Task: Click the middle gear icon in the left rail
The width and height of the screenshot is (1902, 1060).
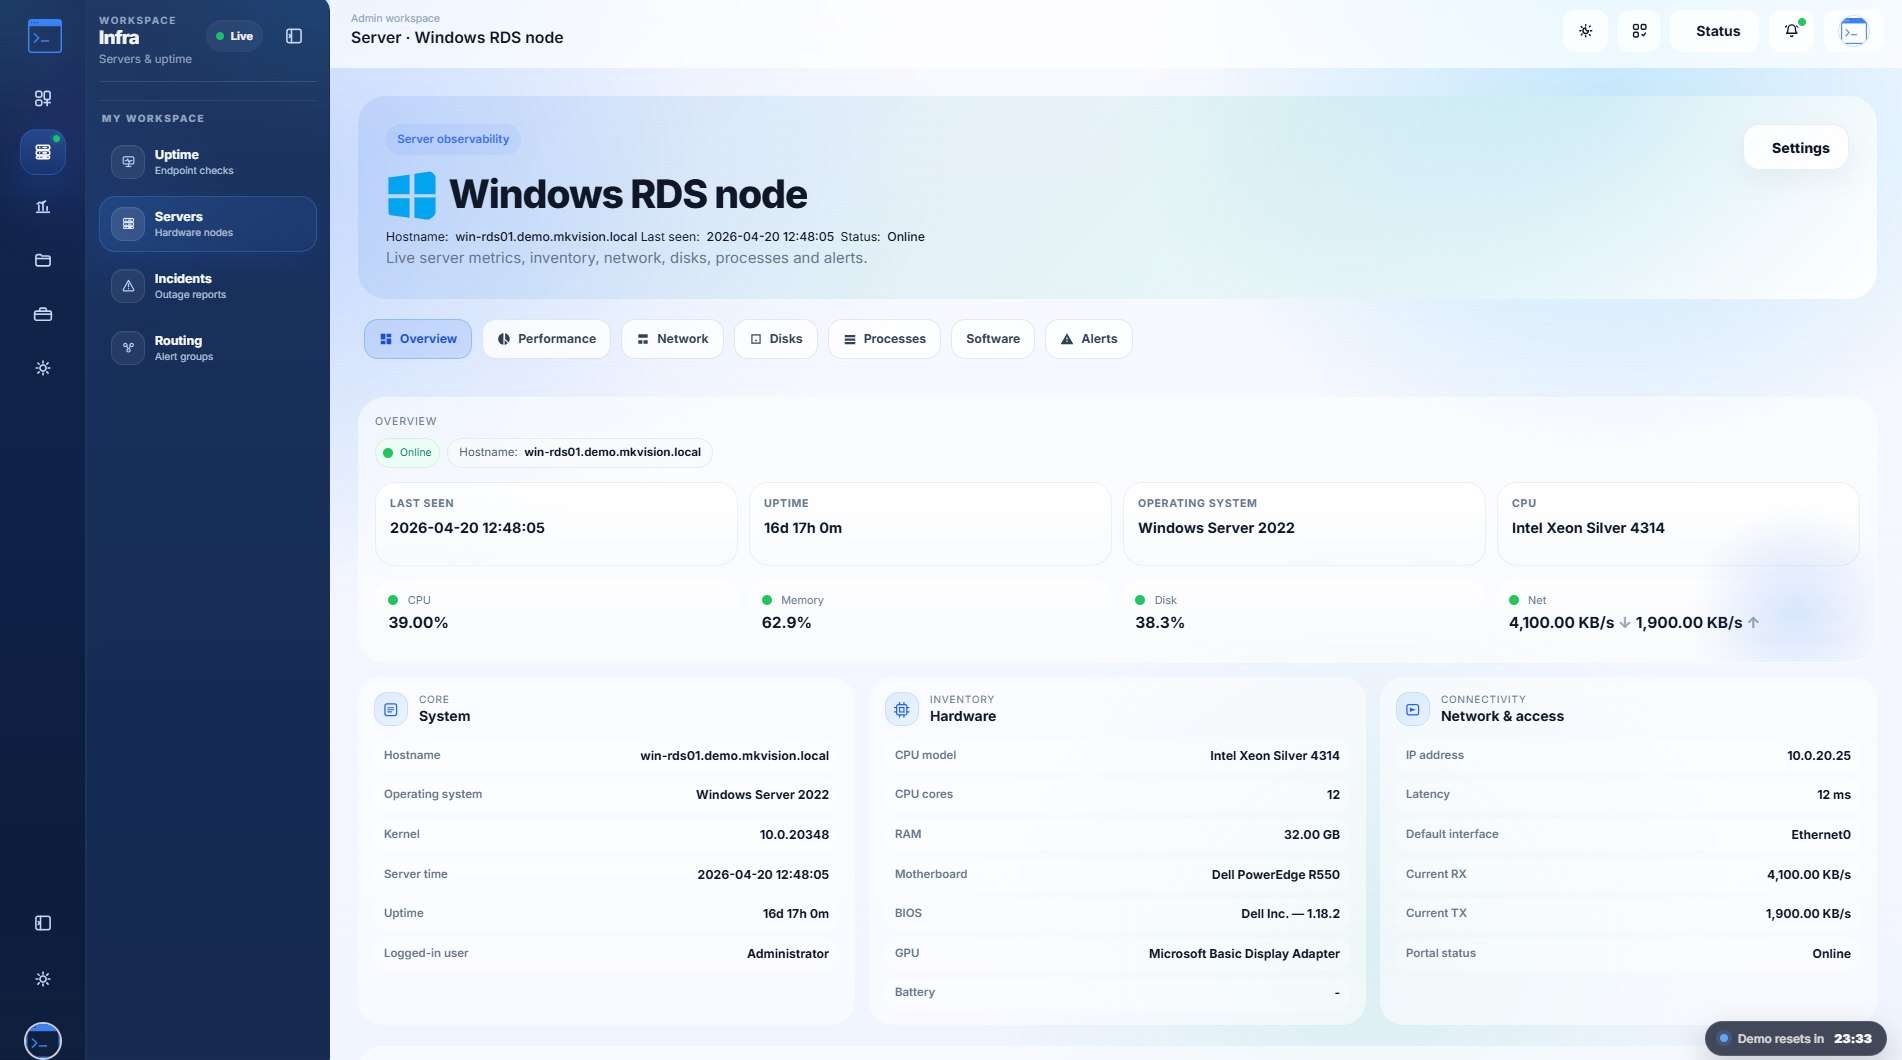Action: coord(43,368)
